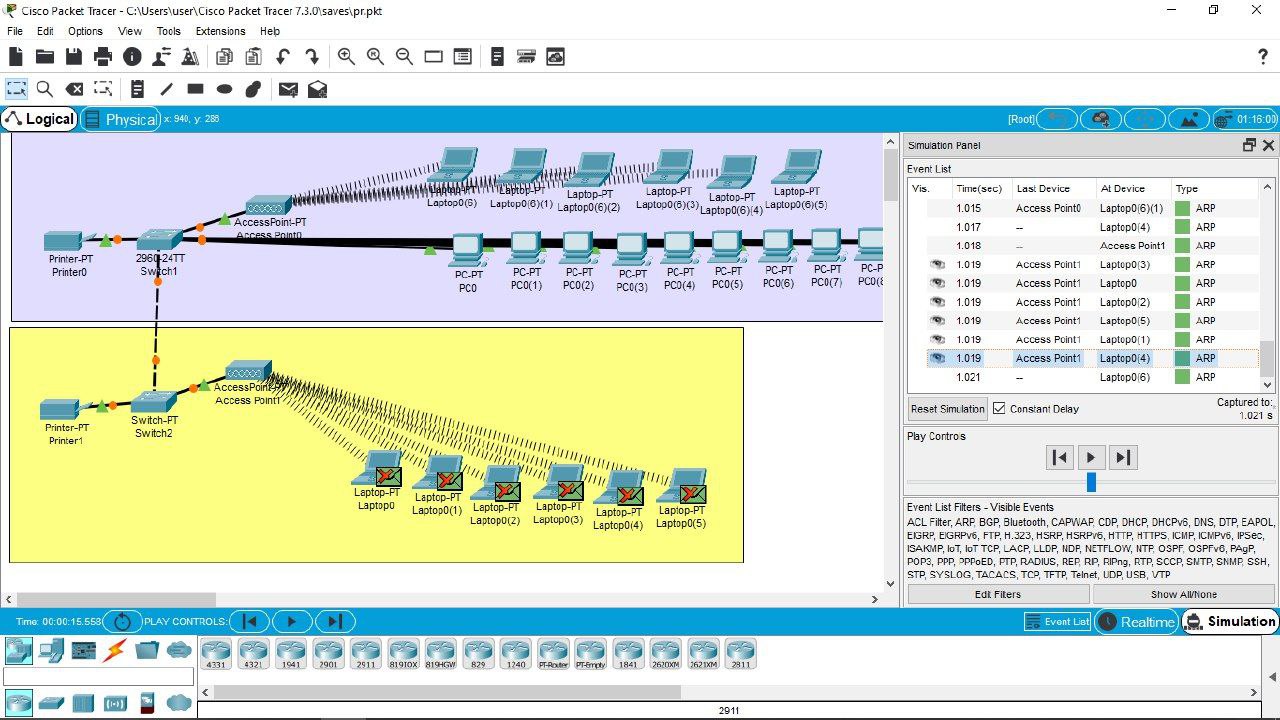This screenshot has width=1280, height=720.
Task: Open the Network Information icon
Action: [x=132, y=57]
